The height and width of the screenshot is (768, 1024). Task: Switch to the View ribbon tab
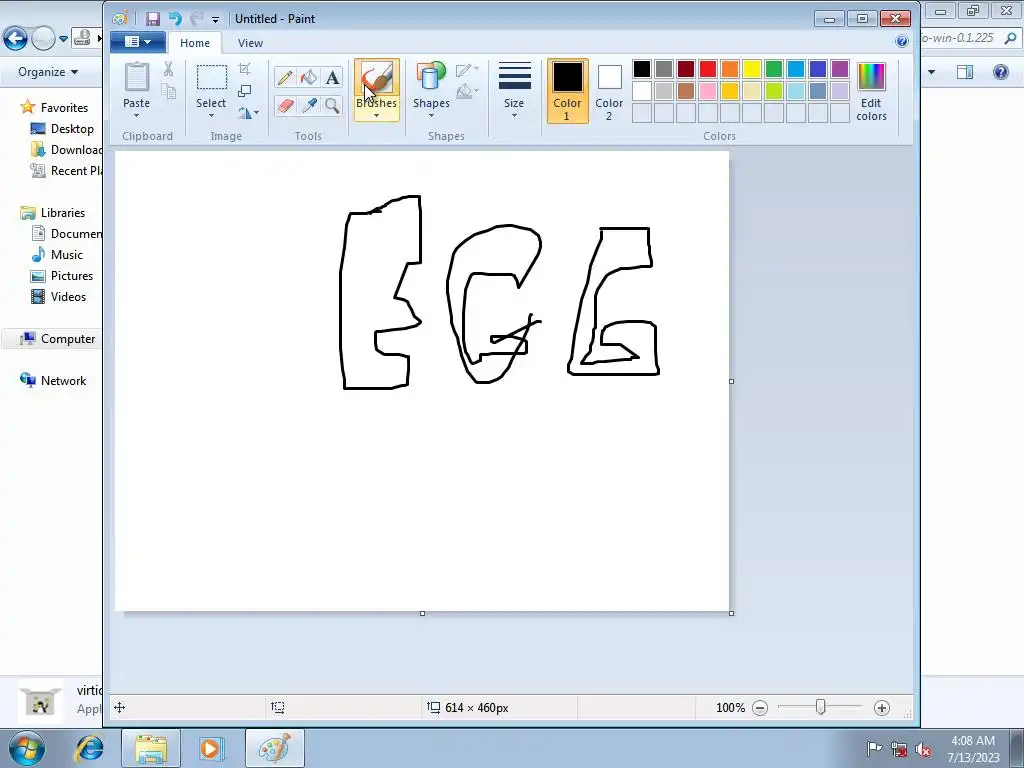pos(250,43)
